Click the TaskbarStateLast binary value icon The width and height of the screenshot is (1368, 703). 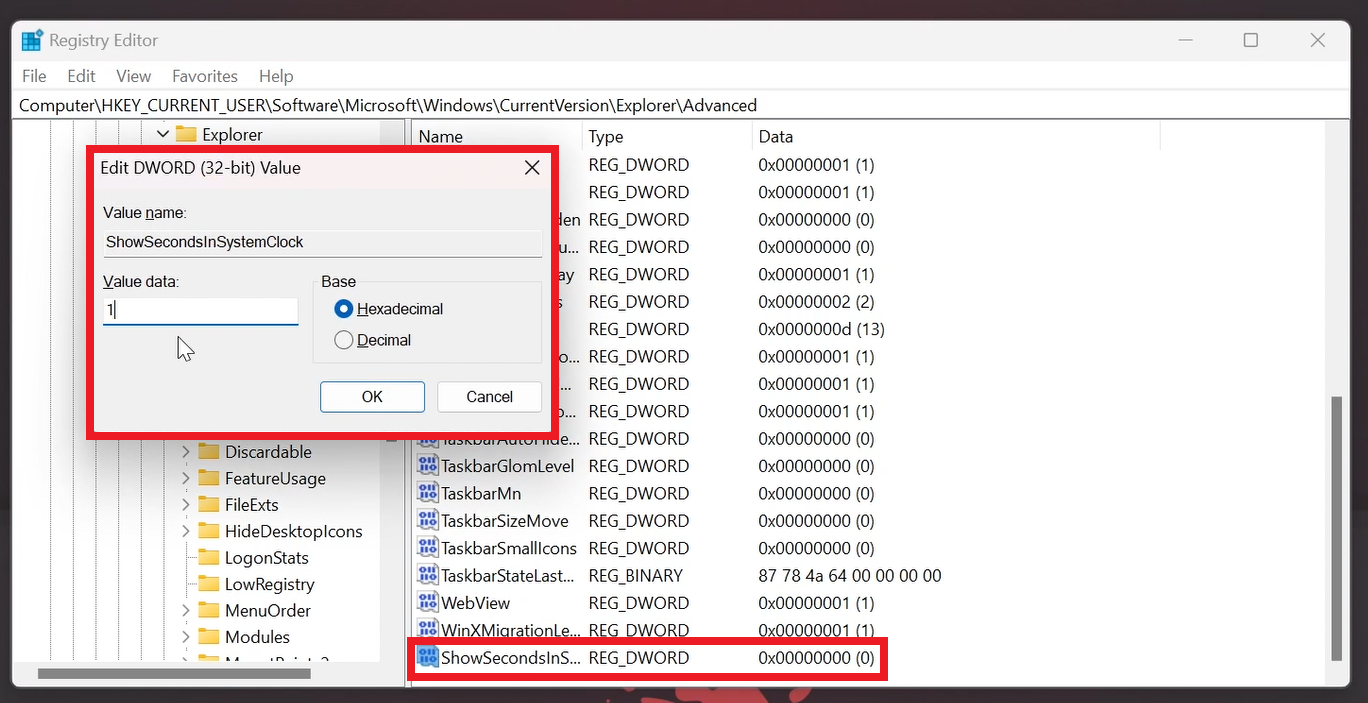point(427,576)
